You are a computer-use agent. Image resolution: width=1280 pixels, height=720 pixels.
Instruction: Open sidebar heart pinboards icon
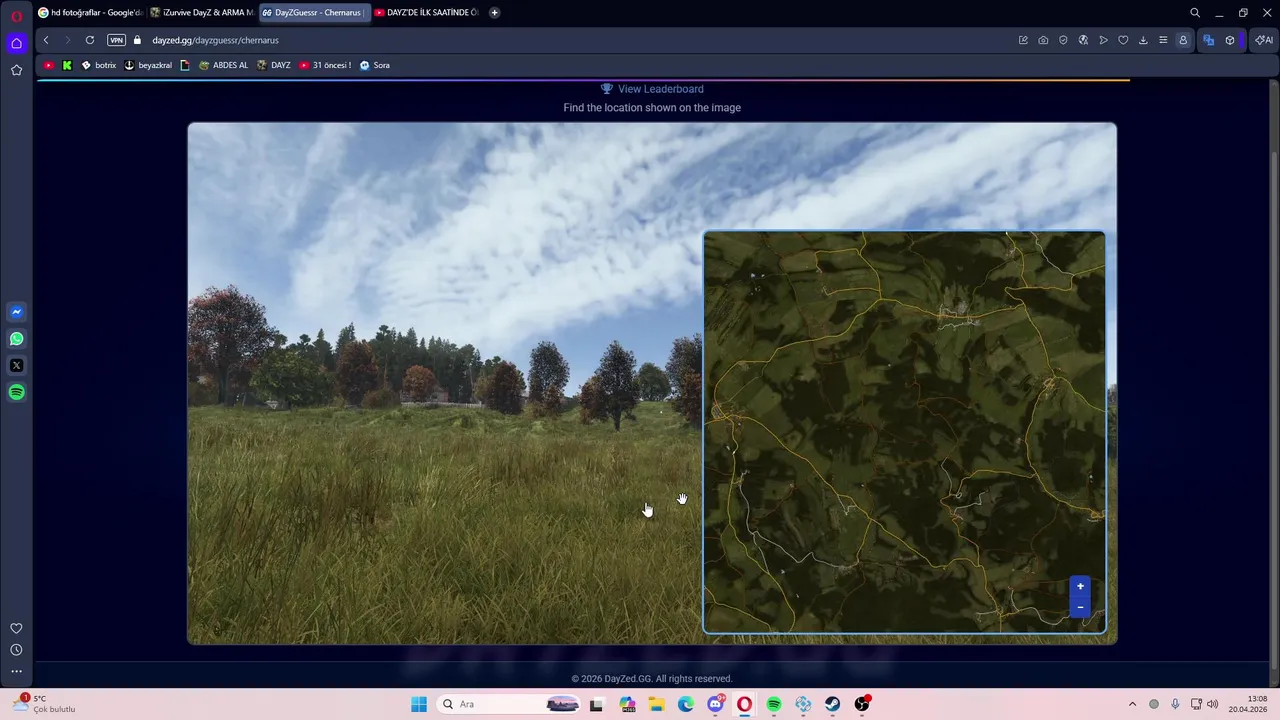(x=16, y=628)
